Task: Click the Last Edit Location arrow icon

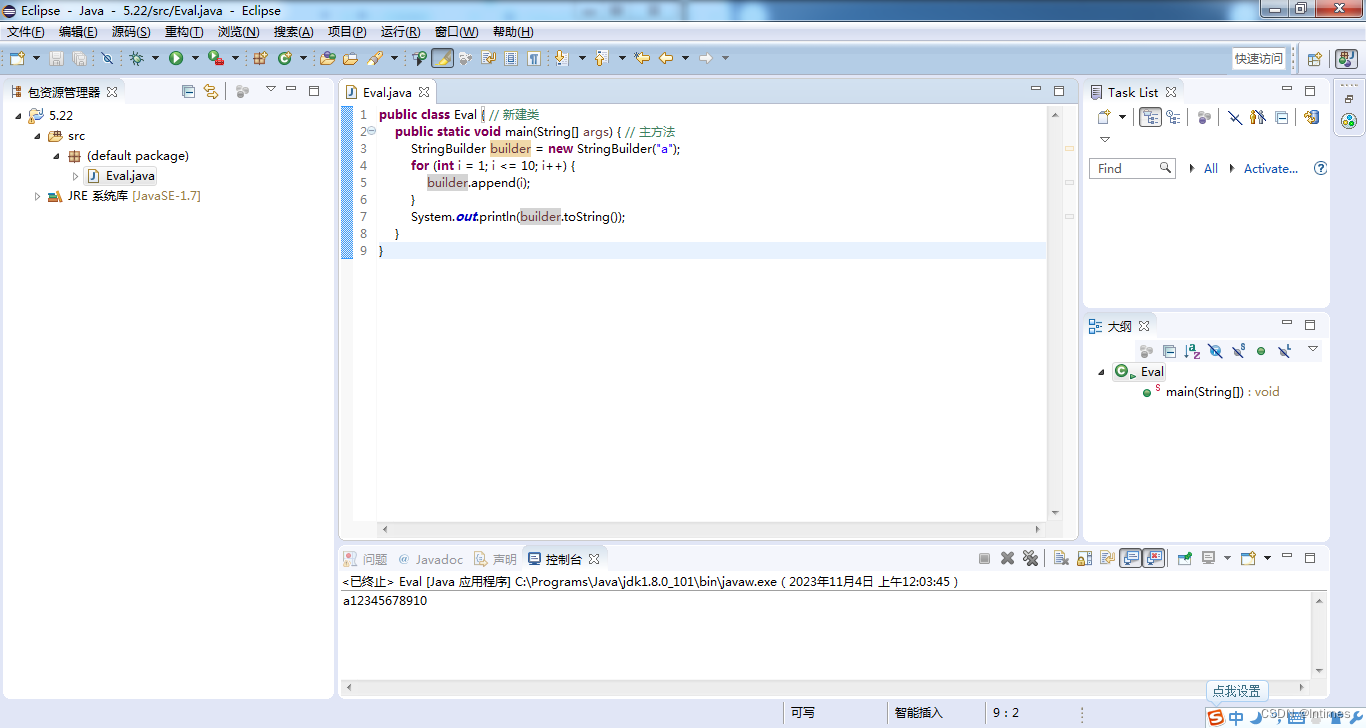Action: pos(642,58)
